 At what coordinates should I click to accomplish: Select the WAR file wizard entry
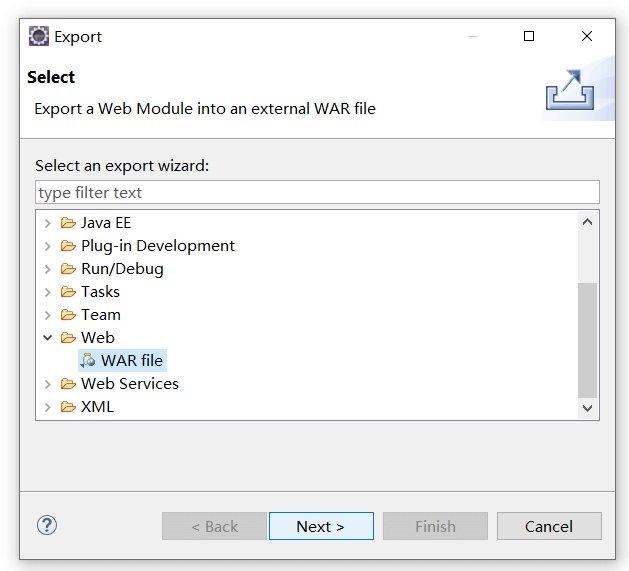(131, 361)
